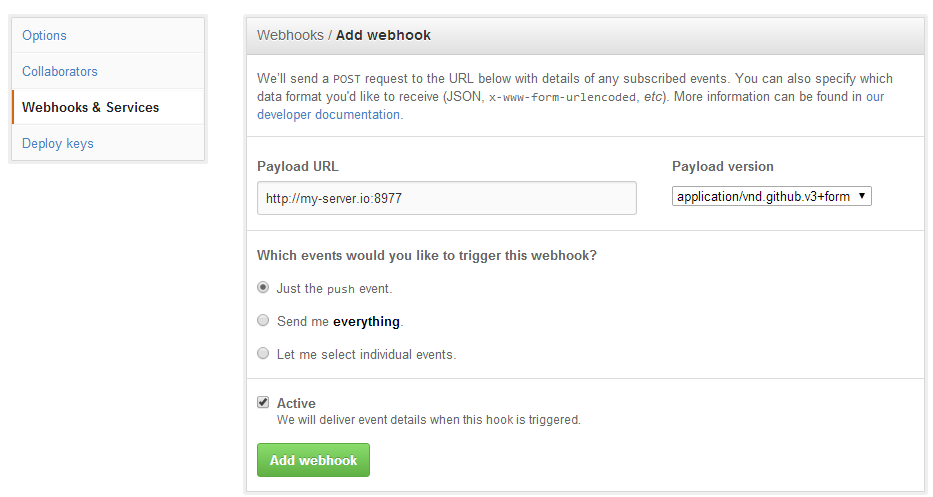Image resolution: width=933 pixels, height=497 pixels.
Task: Select 'Let me select individual events' radio
Action: (263, 353)
